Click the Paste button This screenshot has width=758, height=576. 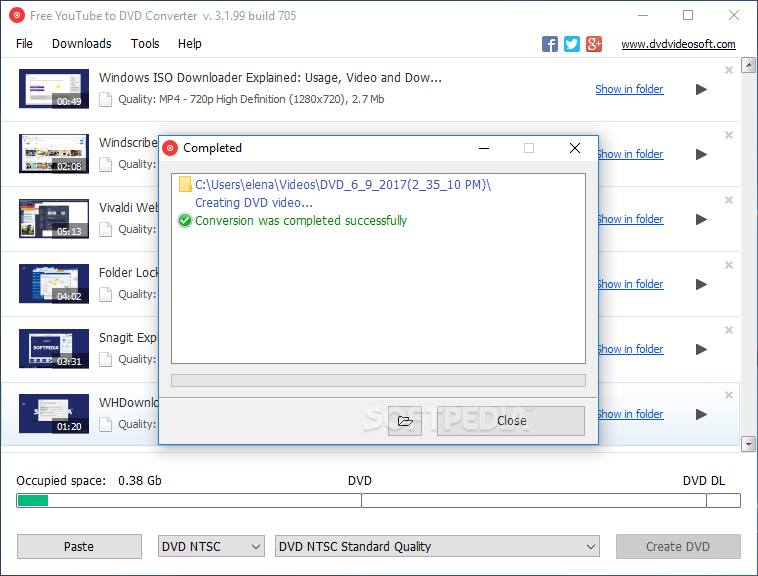click(x=79, y=547)
